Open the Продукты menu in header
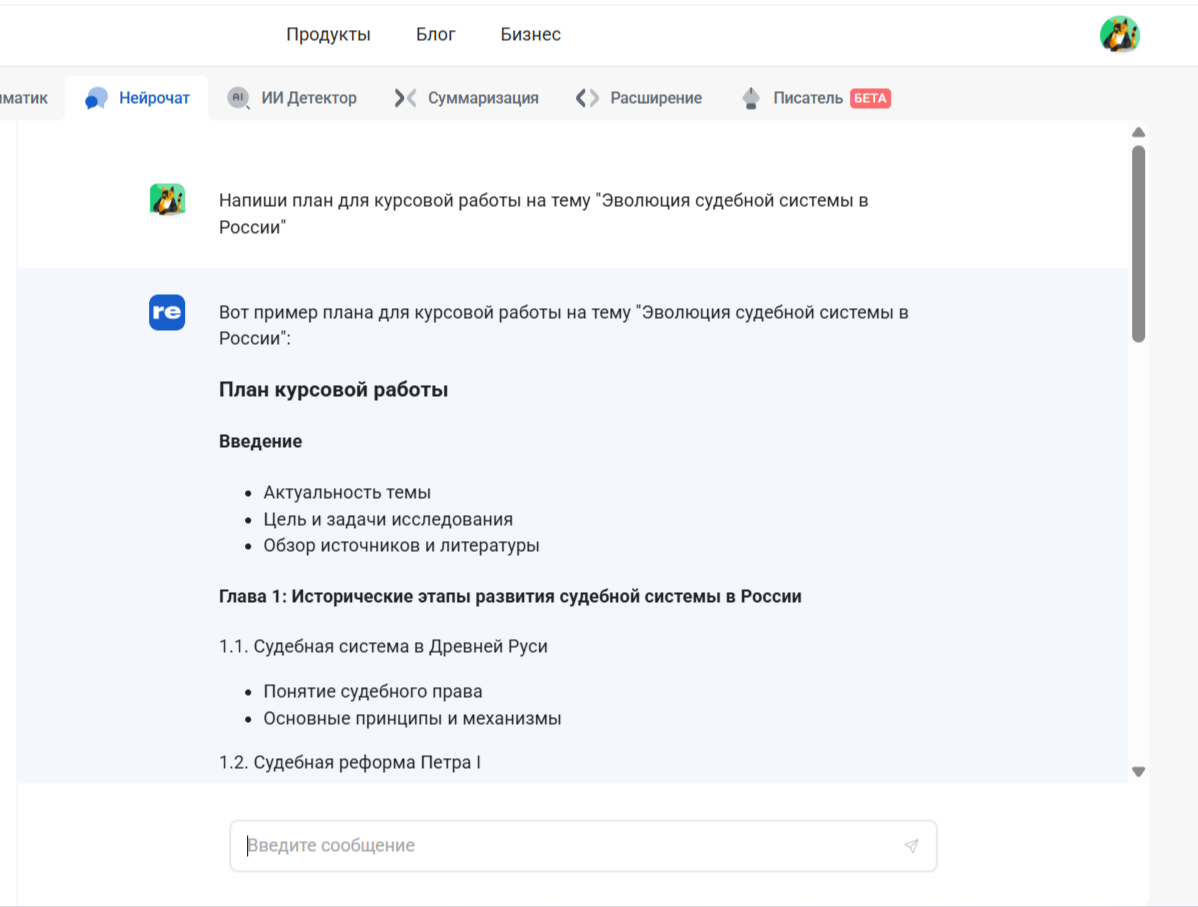 pyautogui.click(x=328, y=35)
